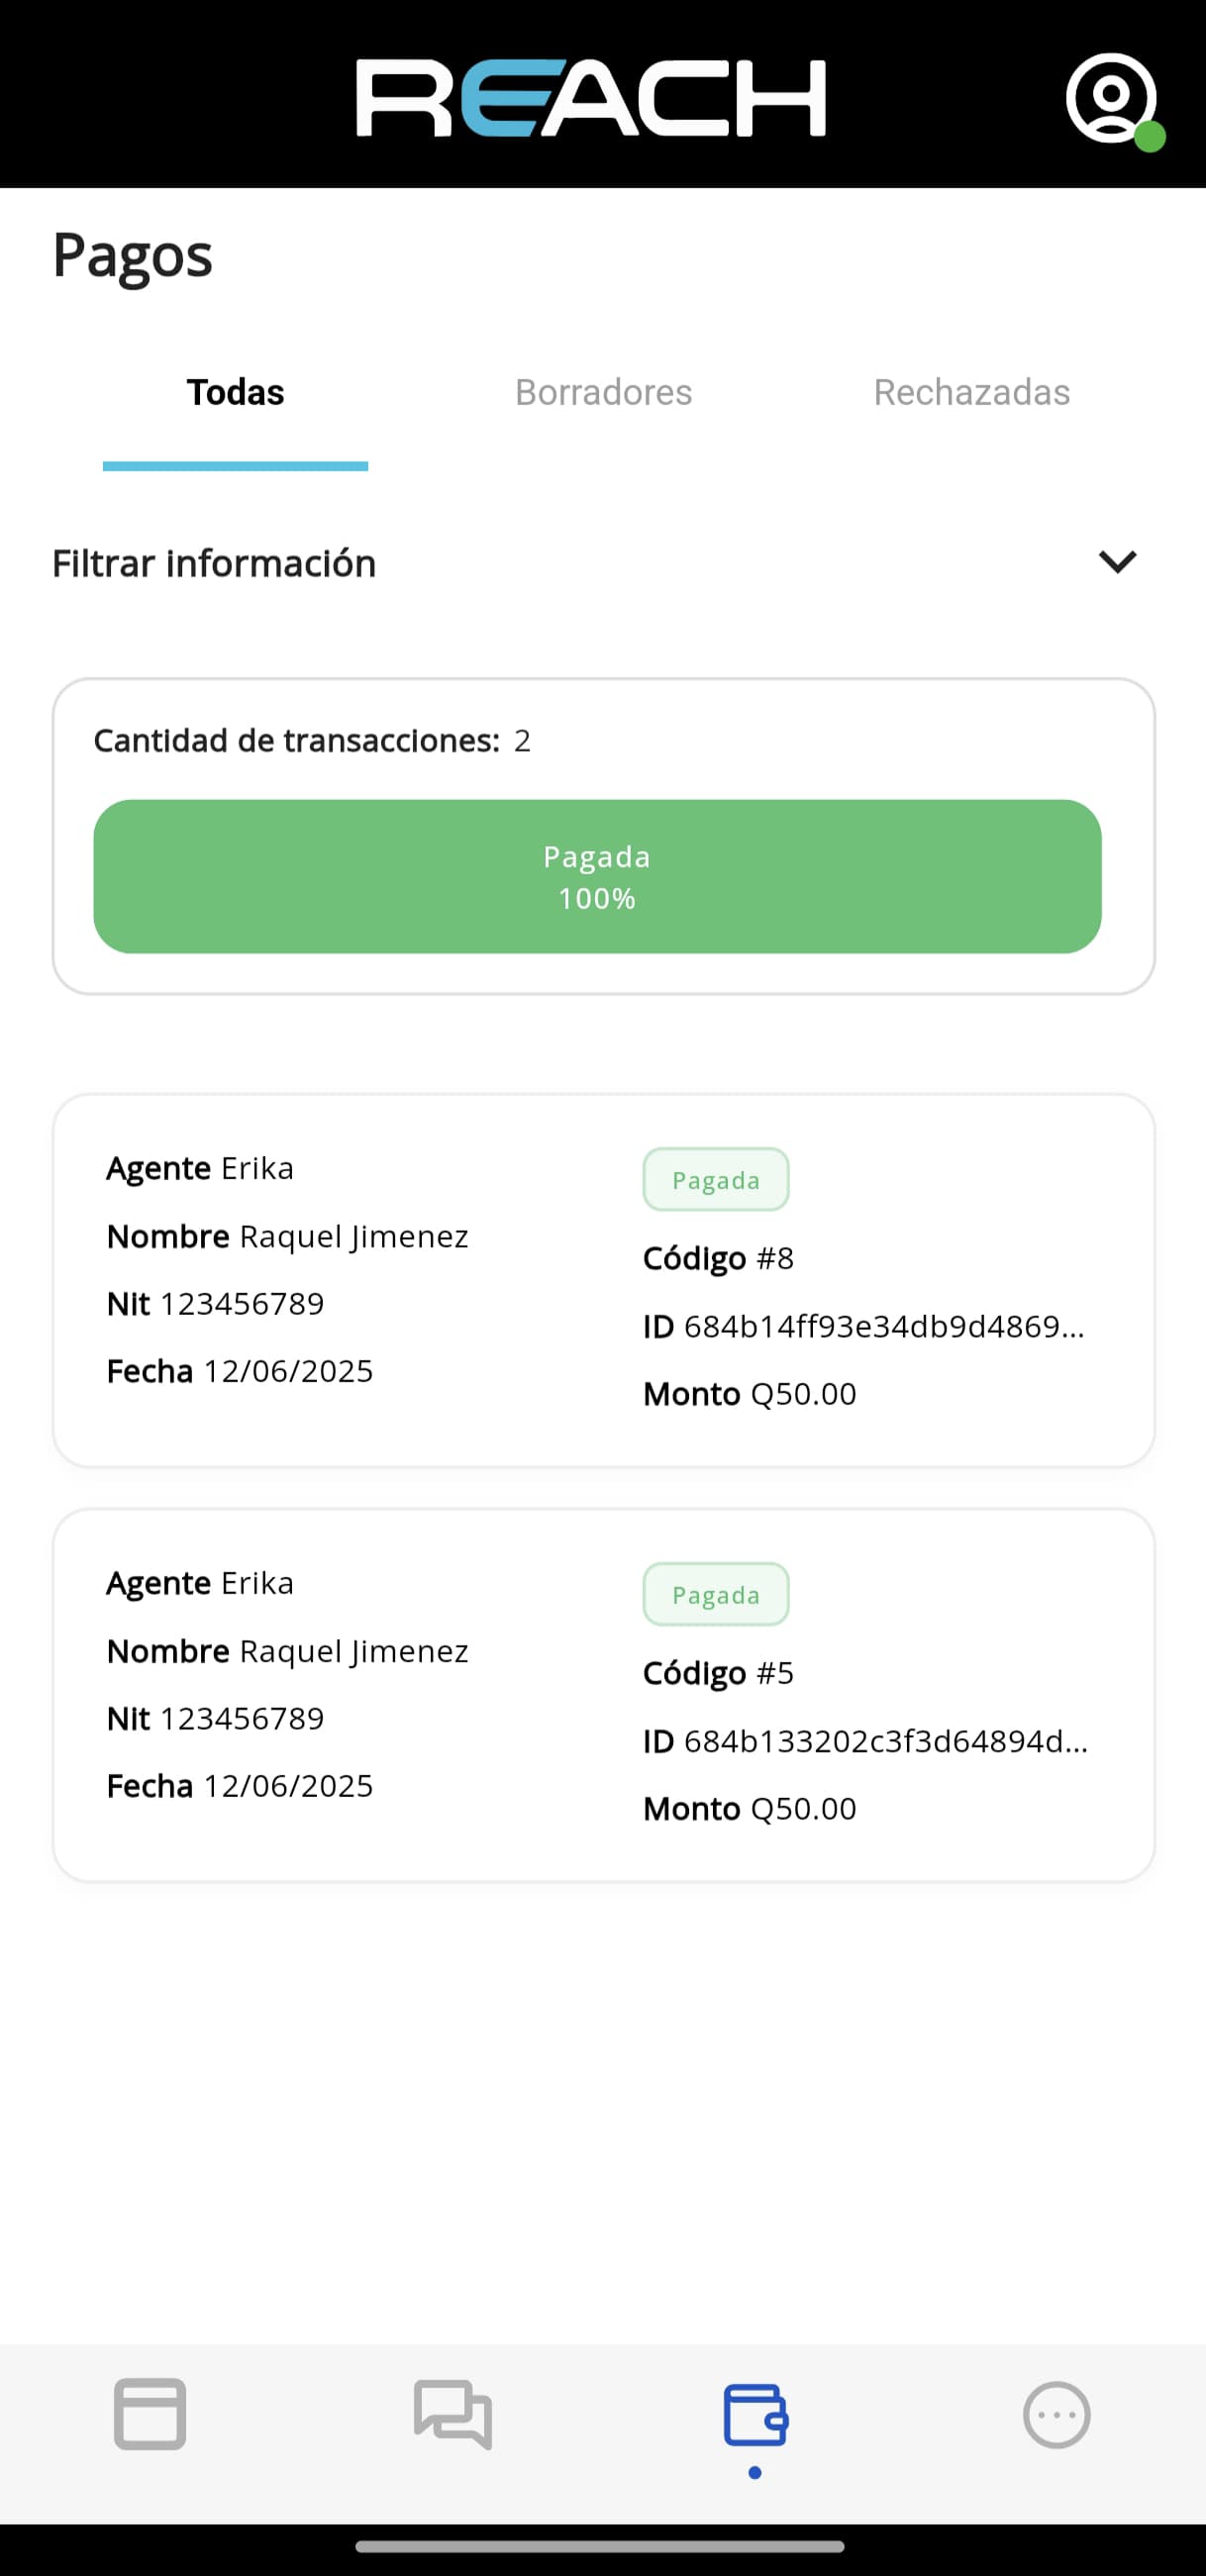Viewport: 1206px width, 2576px height.
Task: Select the Todas tab
Action: (235, 392)
